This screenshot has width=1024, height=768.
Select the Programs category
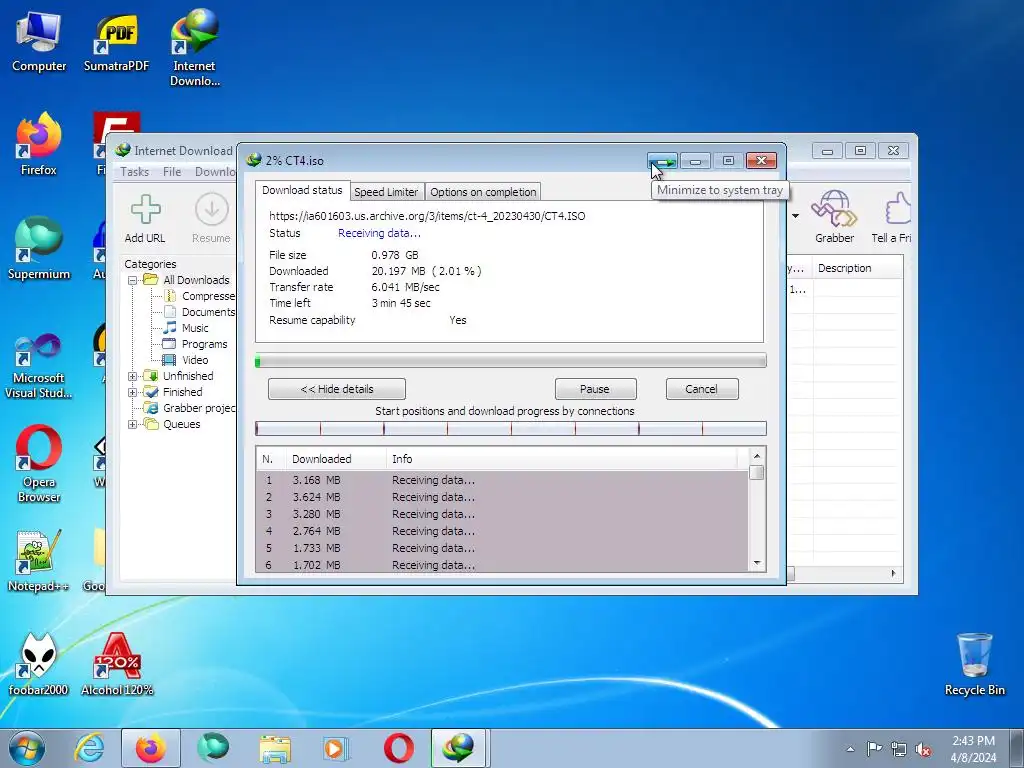coord(195,344)
